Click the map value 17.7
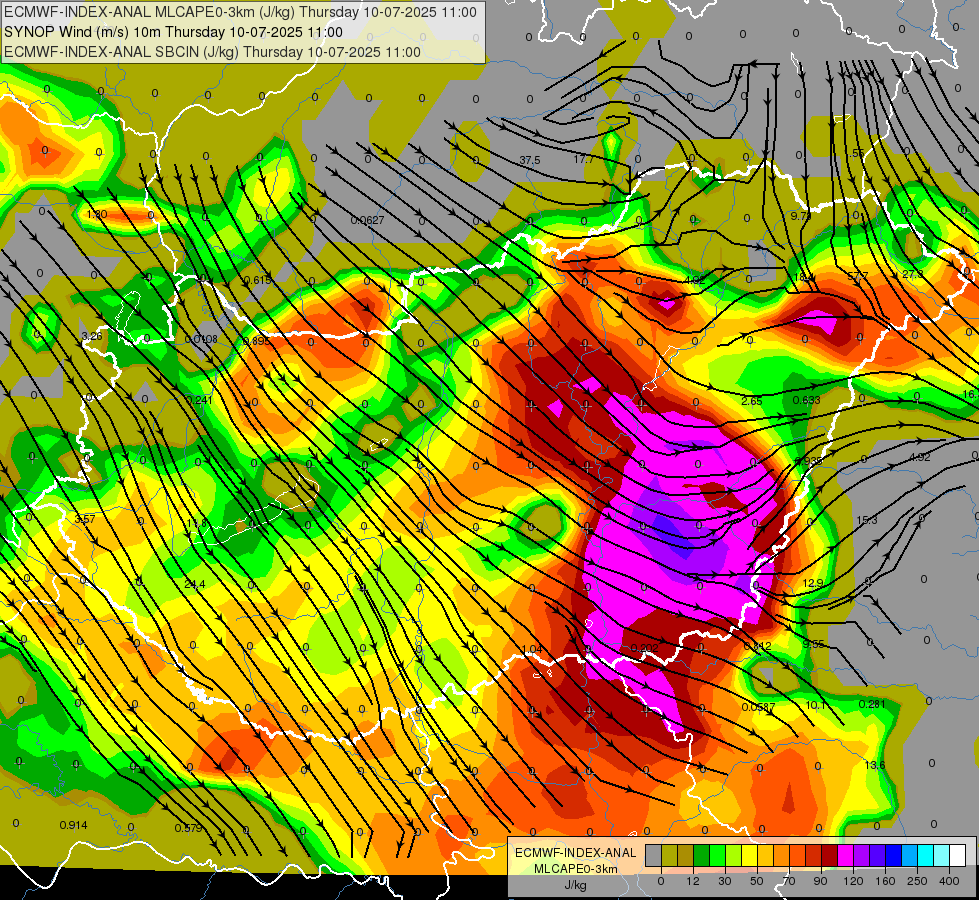Viewport: 979px width, 900px height. pos(583,159)
